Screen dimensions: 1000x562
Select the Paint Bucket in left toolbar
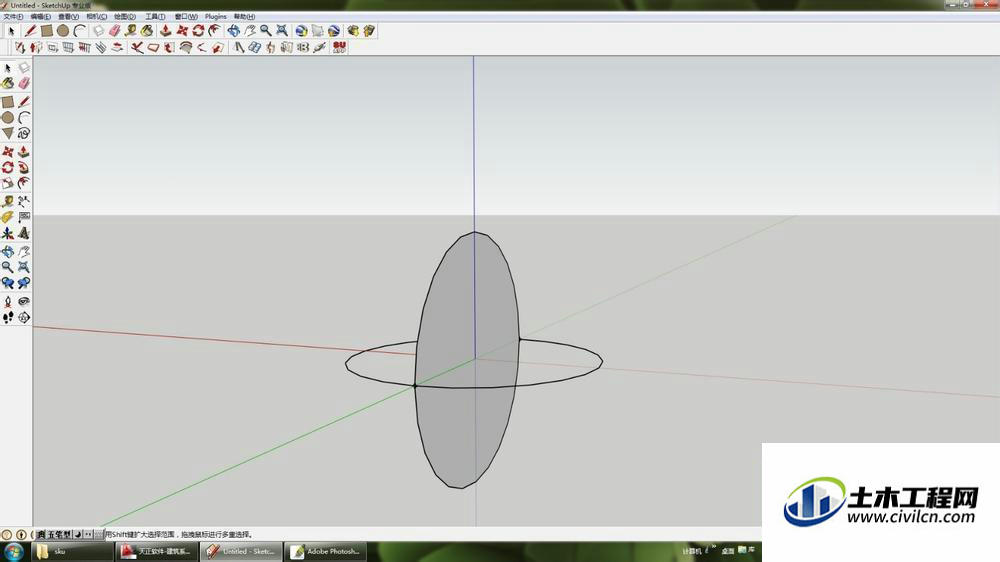point(8,84)
